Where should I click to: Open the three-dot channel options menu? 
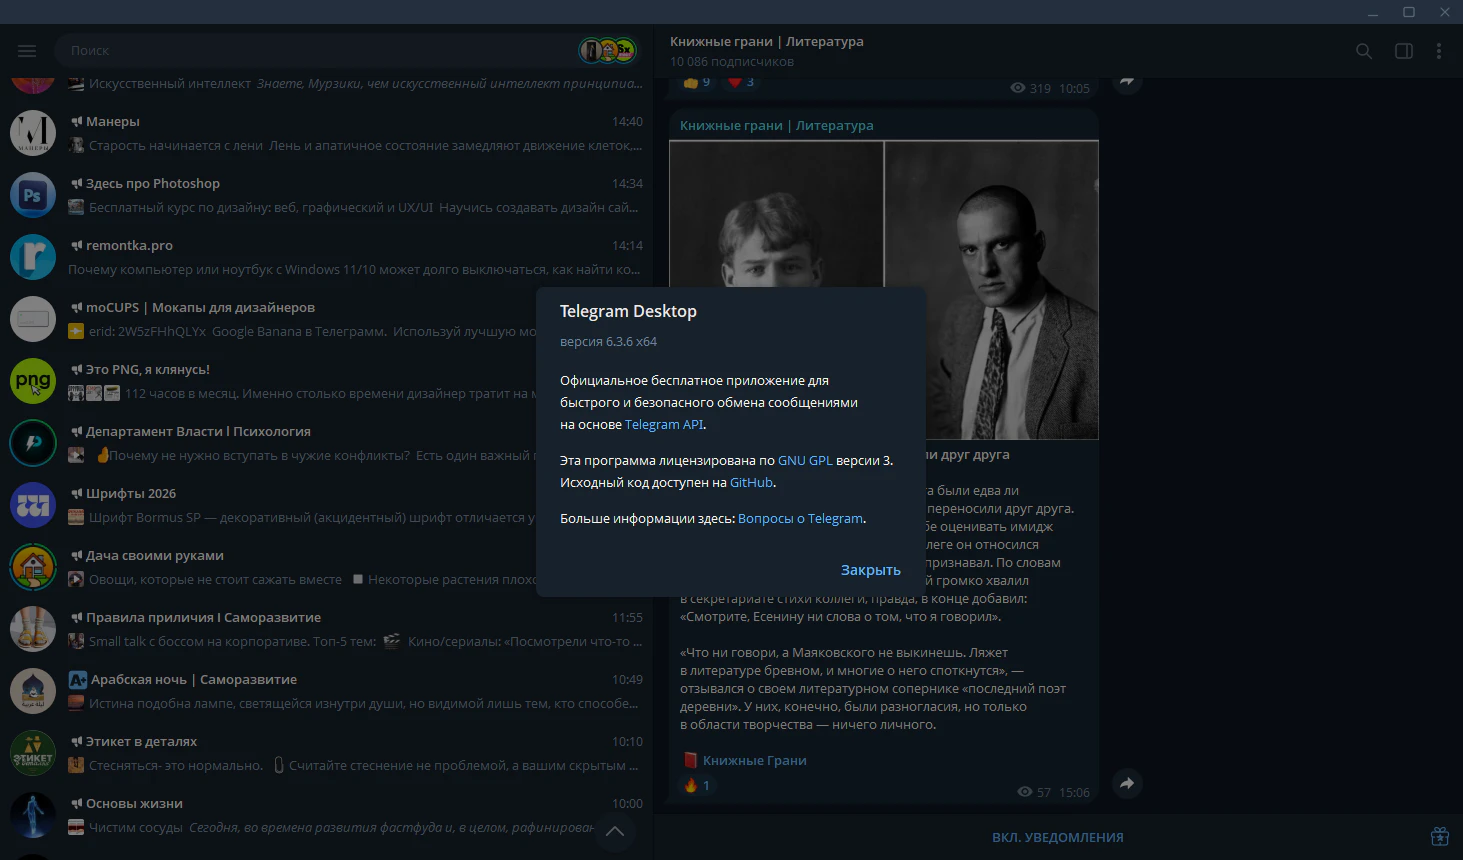[x=1438, y=51]
